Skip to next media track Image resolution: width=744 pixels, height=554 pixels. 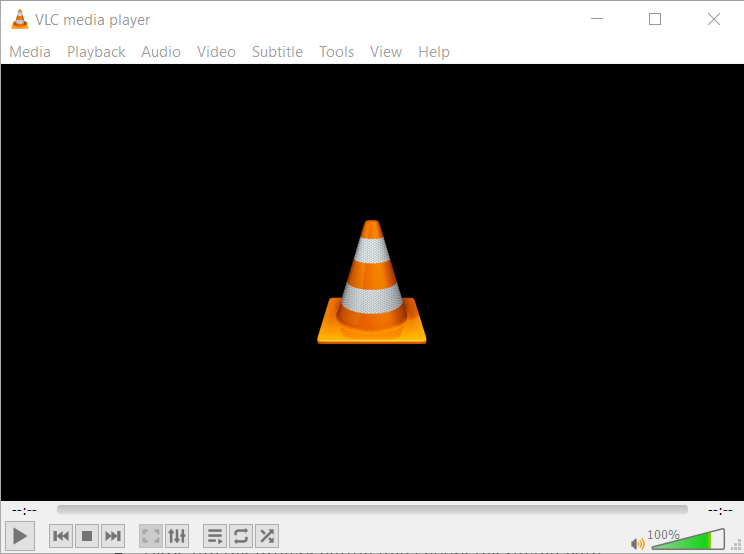(113, 536)
